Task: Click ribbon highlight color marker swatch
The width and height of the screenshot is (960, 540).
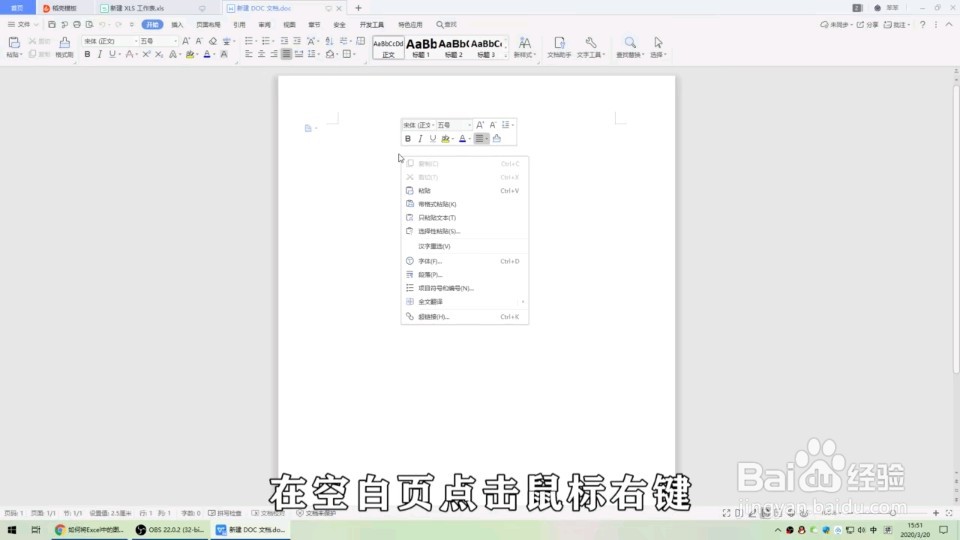Action: 190,54
